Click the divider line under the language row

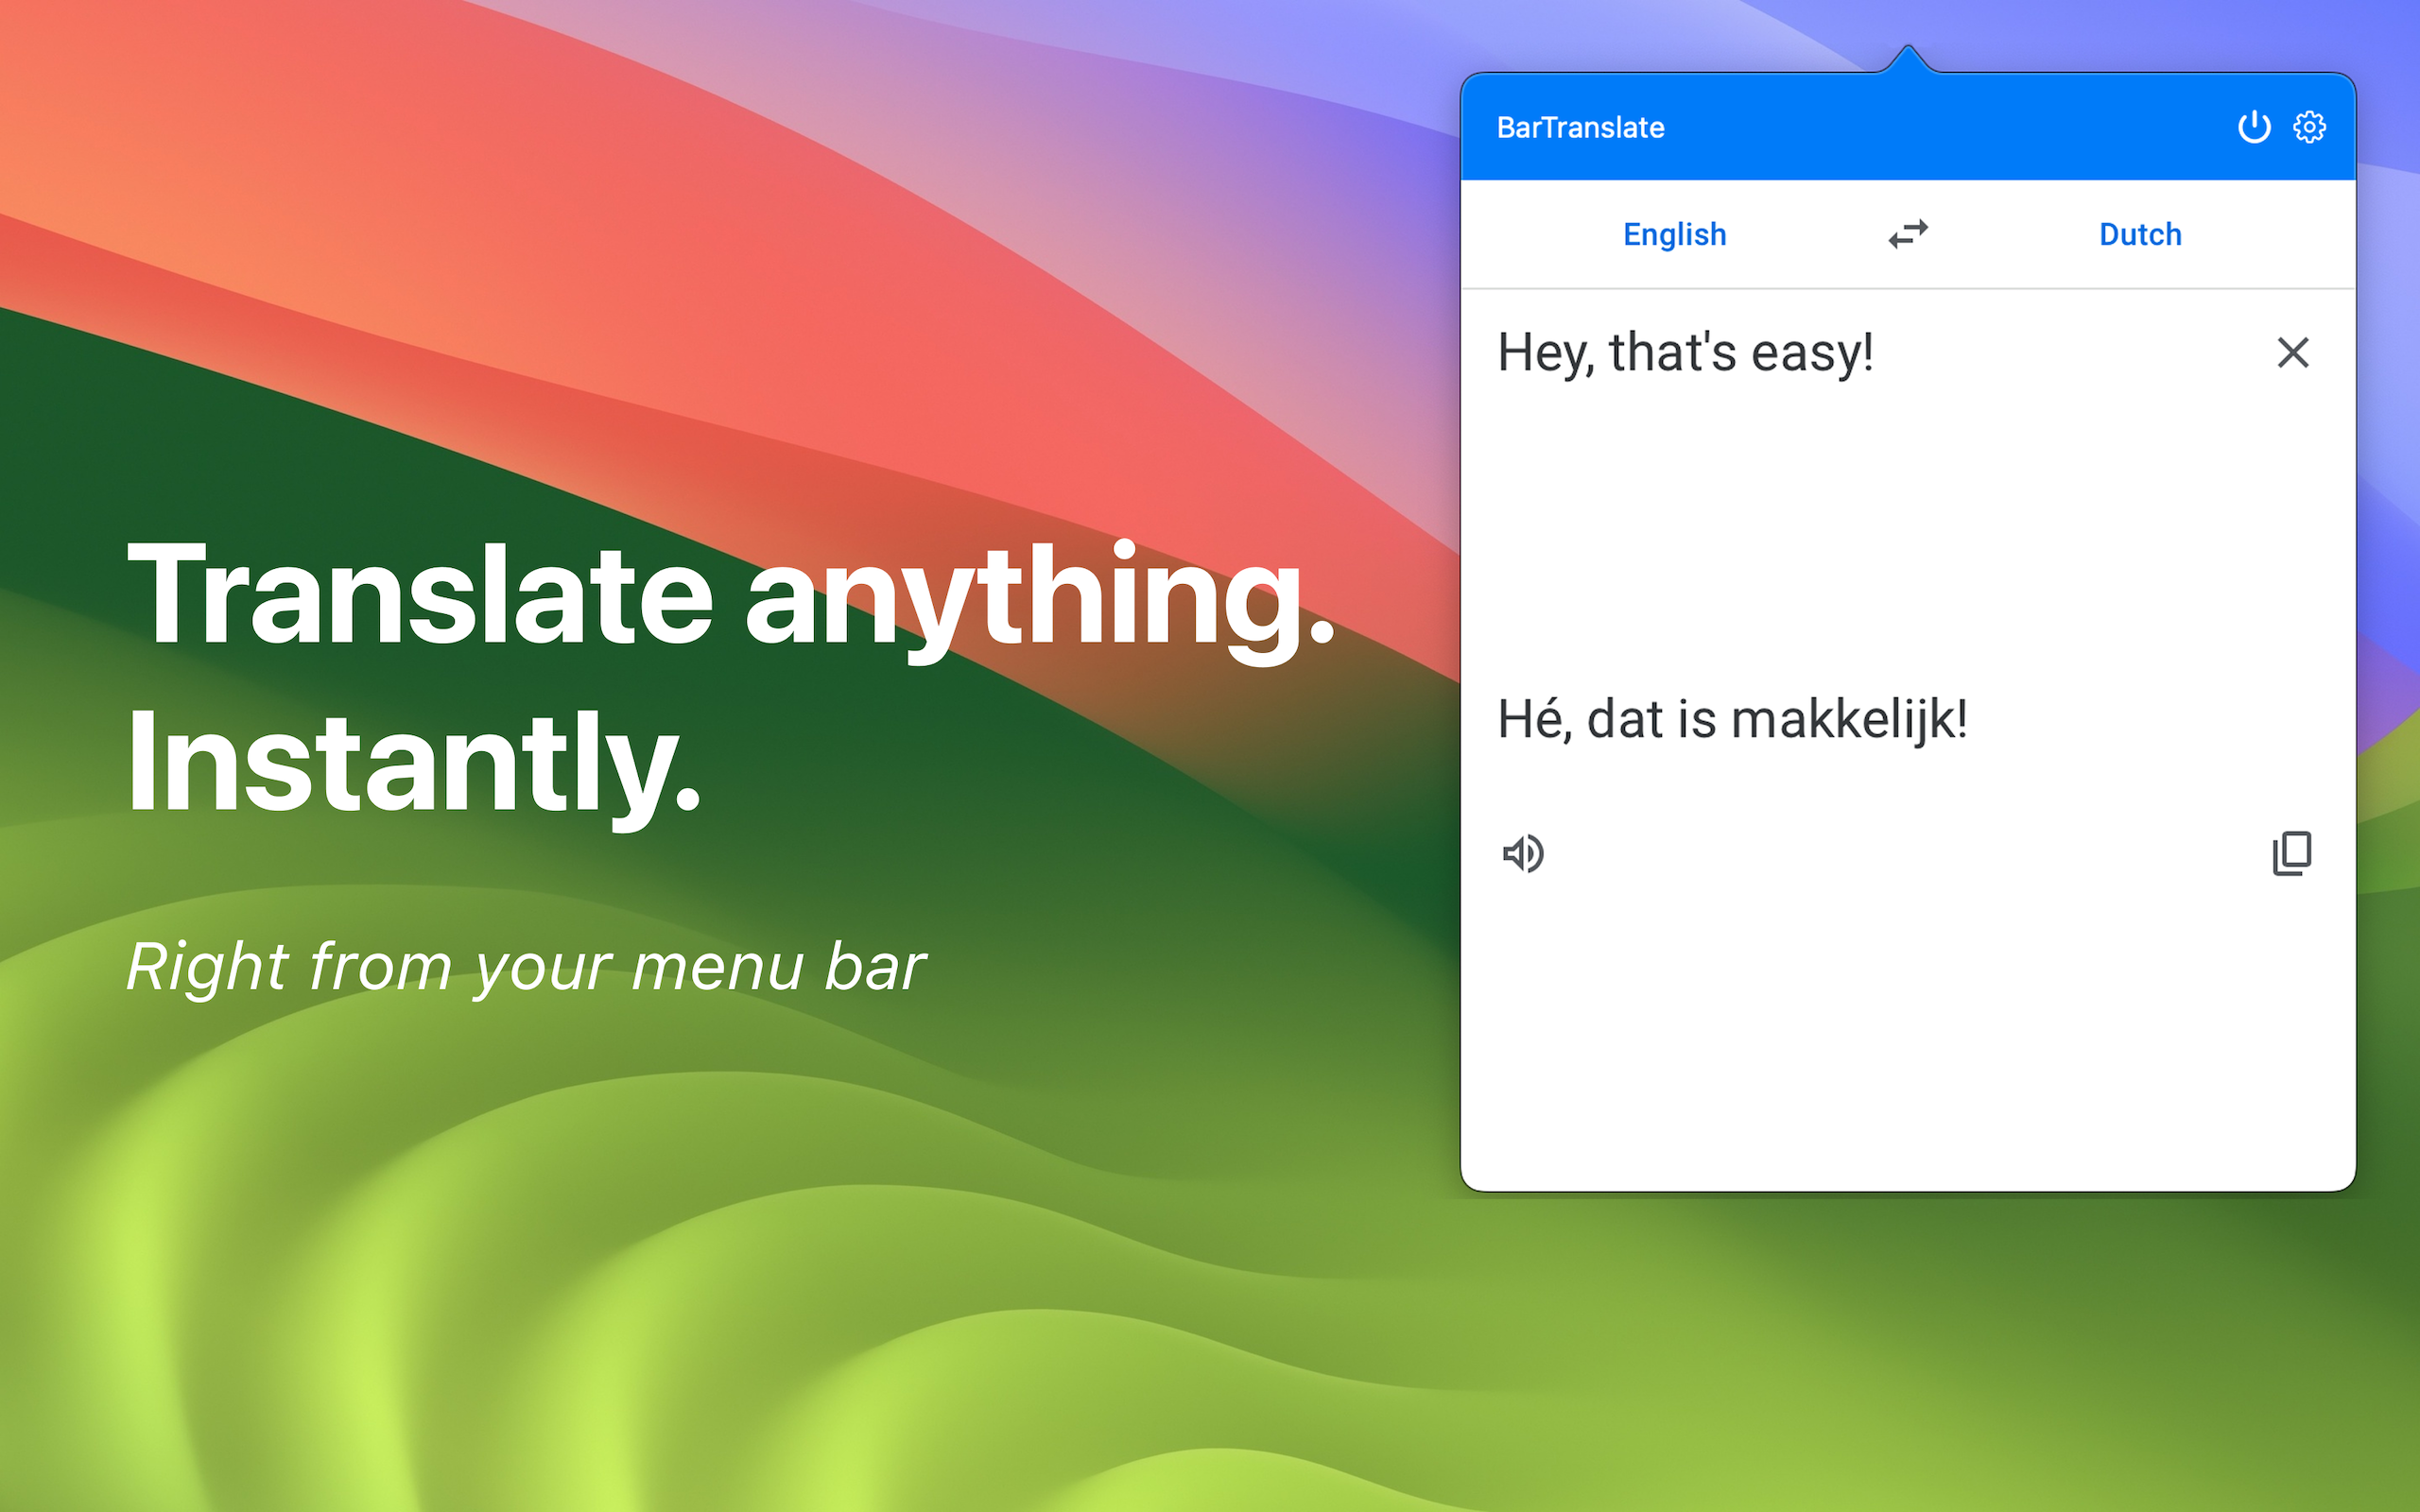1908,288
